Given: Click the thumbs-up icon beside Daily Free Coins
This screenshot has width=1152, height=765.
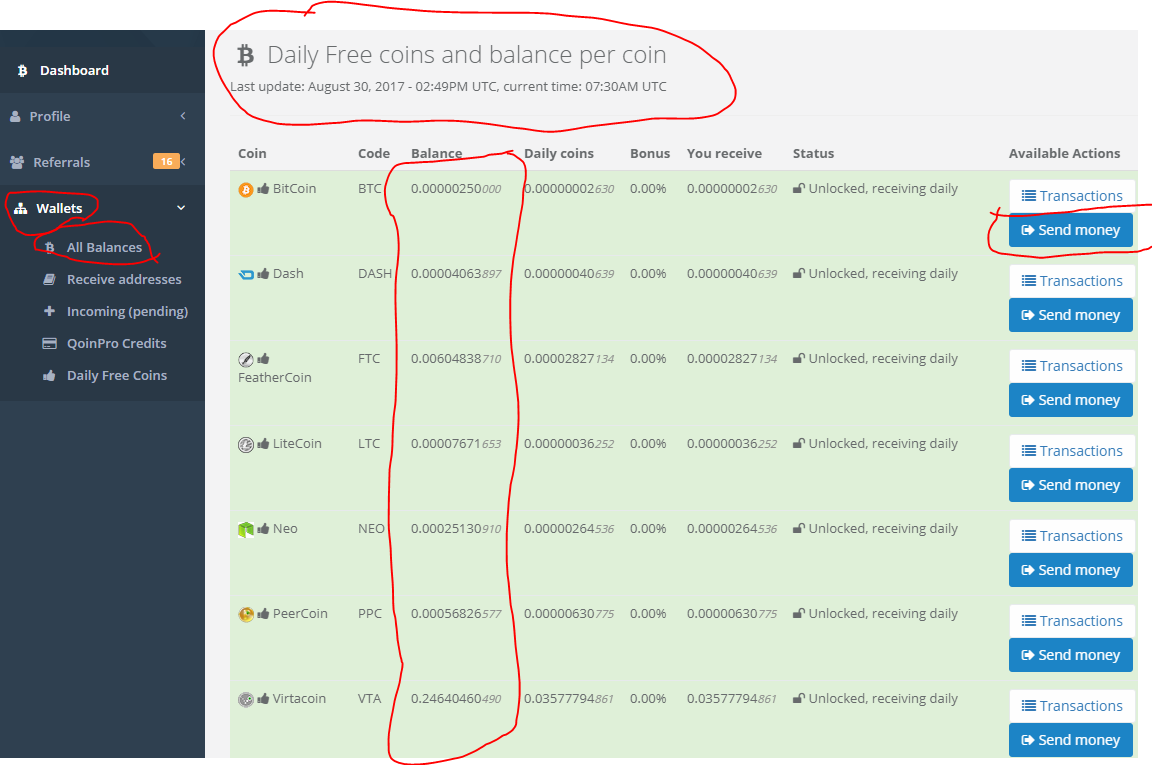Looking at the screenshot, I should click(49, 376).
